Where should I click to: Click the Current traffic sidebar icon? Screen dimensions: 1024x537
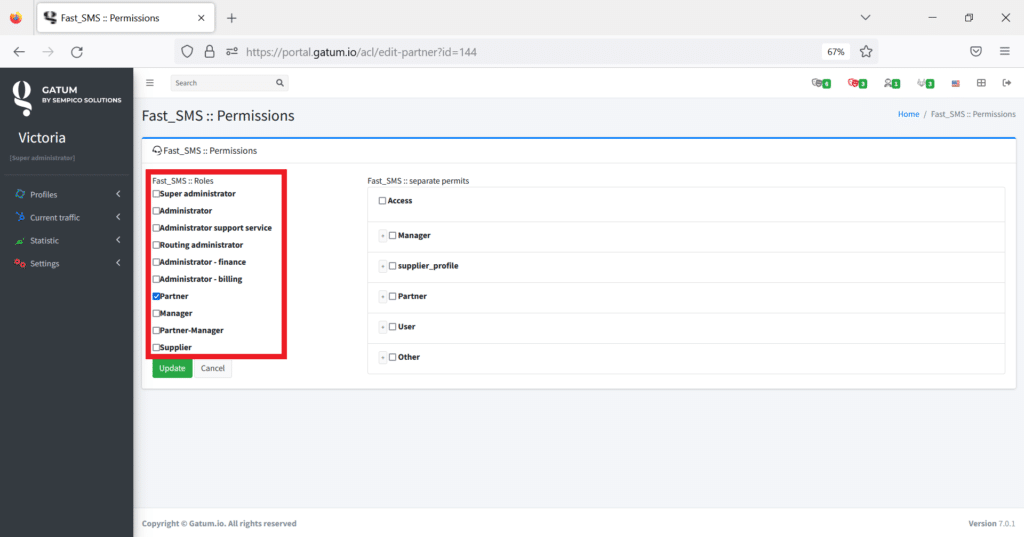(20, 217)
